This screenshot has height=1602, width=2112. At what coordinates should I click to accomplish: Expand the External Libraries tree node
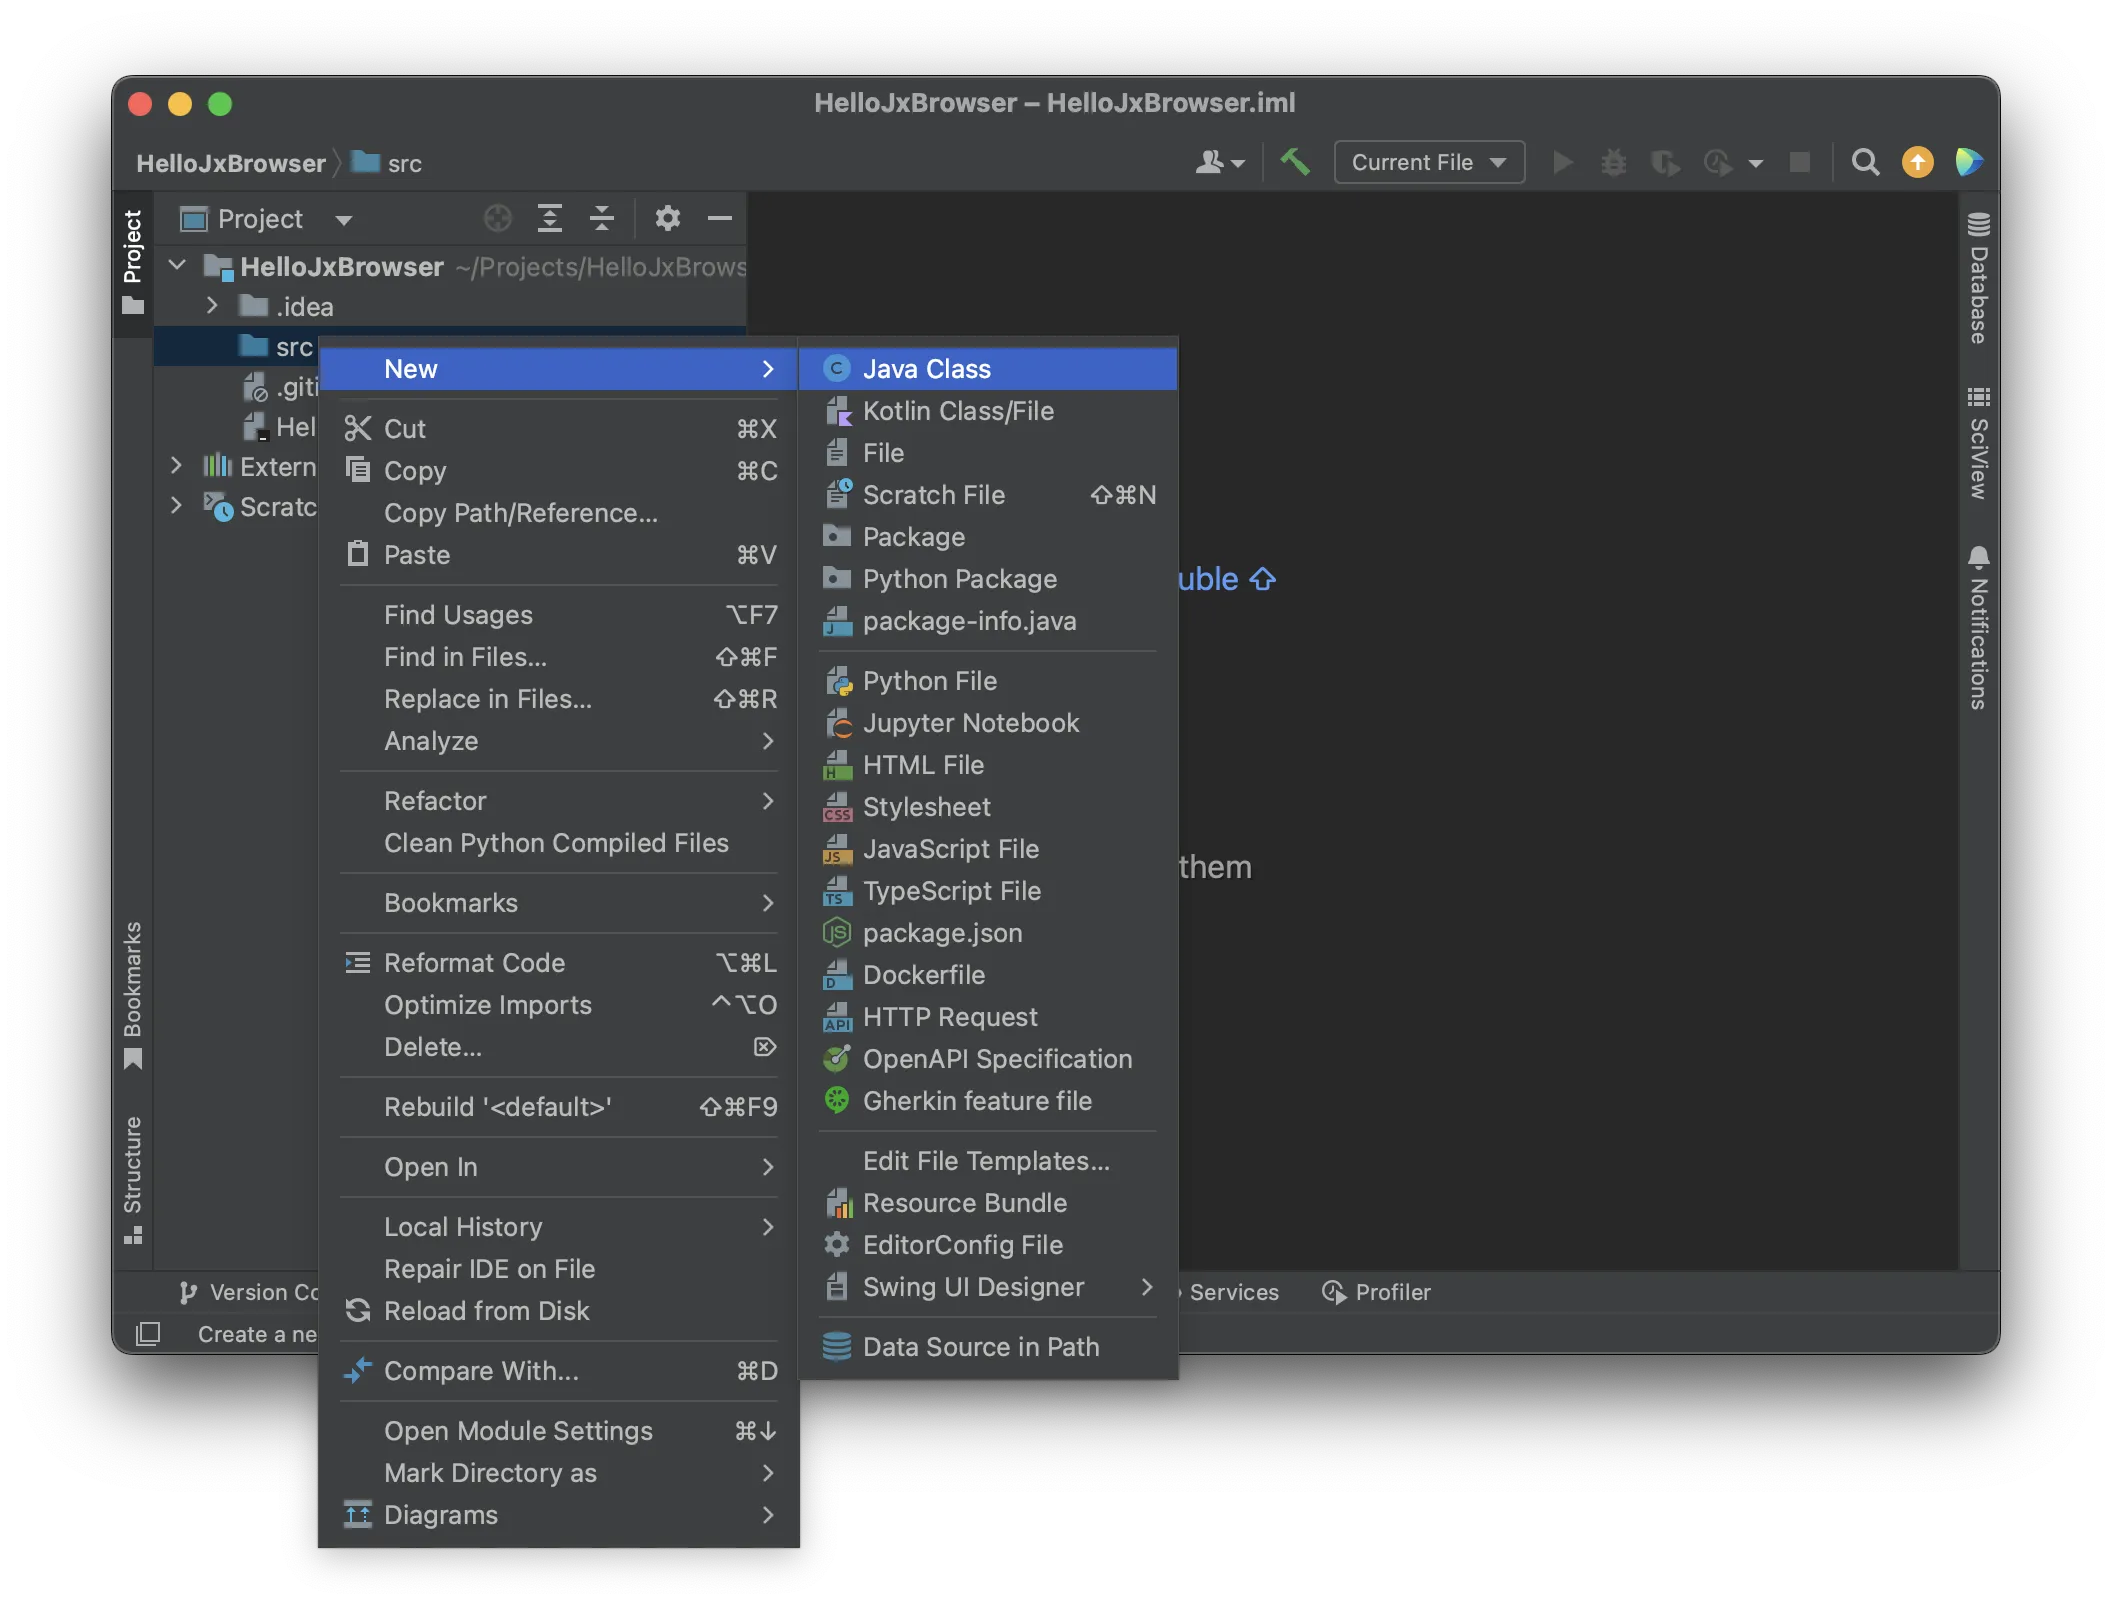coord(176,466)
